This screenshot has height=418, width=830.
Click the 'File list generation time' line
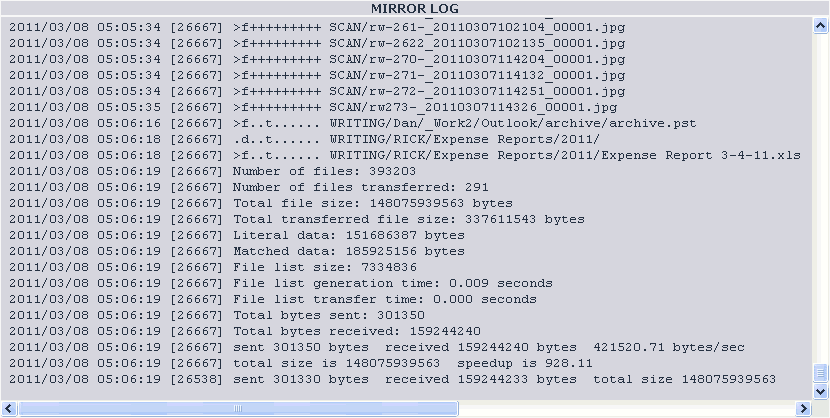[x=281, y=283]
